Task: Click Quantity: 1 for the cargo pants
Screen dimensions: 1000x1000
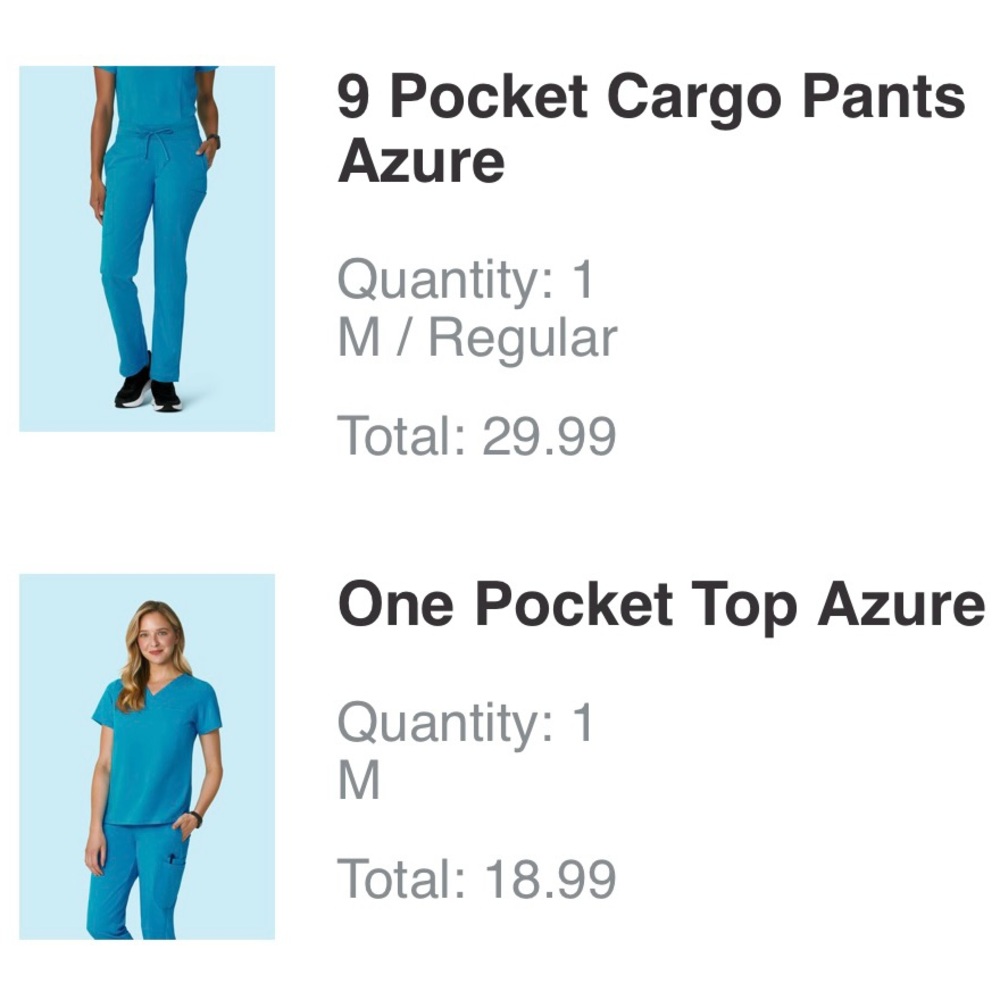Action: tap(465, 281)
